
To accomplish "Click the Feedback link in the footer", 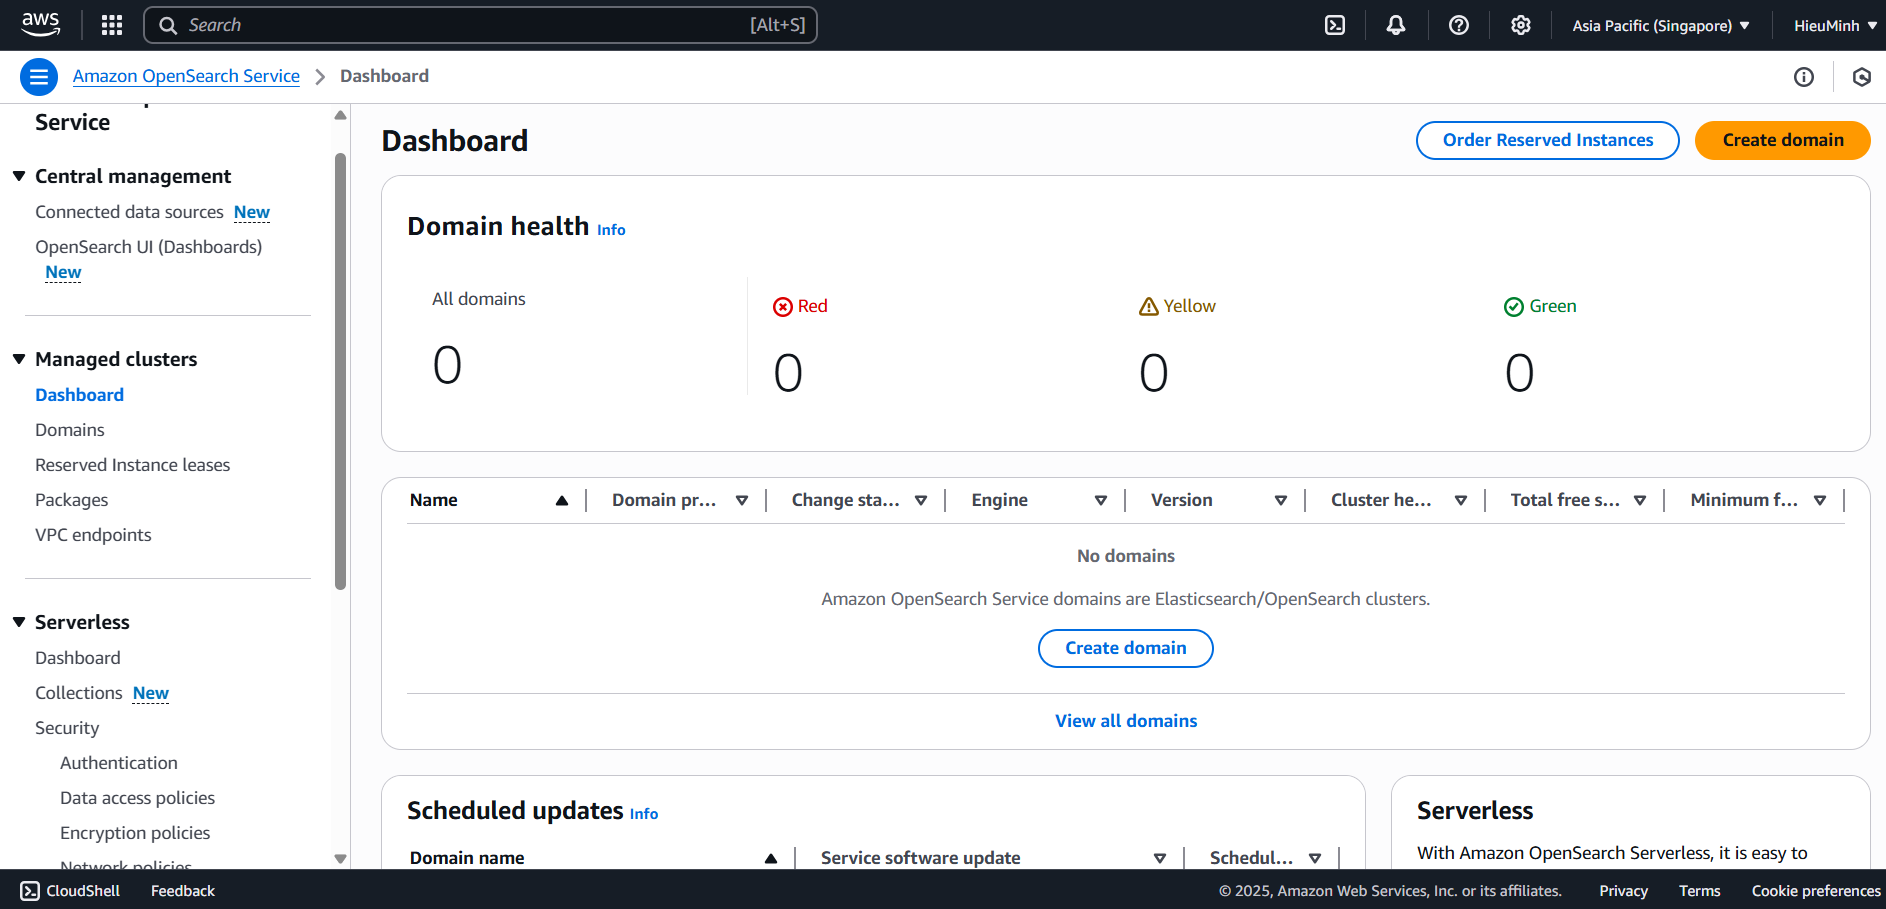I will pyautogui.click(x=183, y=891).
